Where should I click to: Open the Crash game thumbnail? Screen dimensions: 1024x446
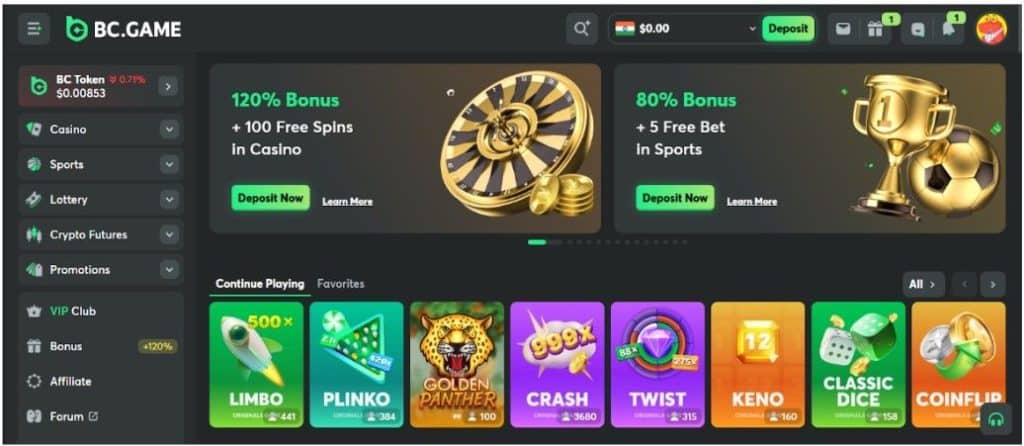coord(557,364)
